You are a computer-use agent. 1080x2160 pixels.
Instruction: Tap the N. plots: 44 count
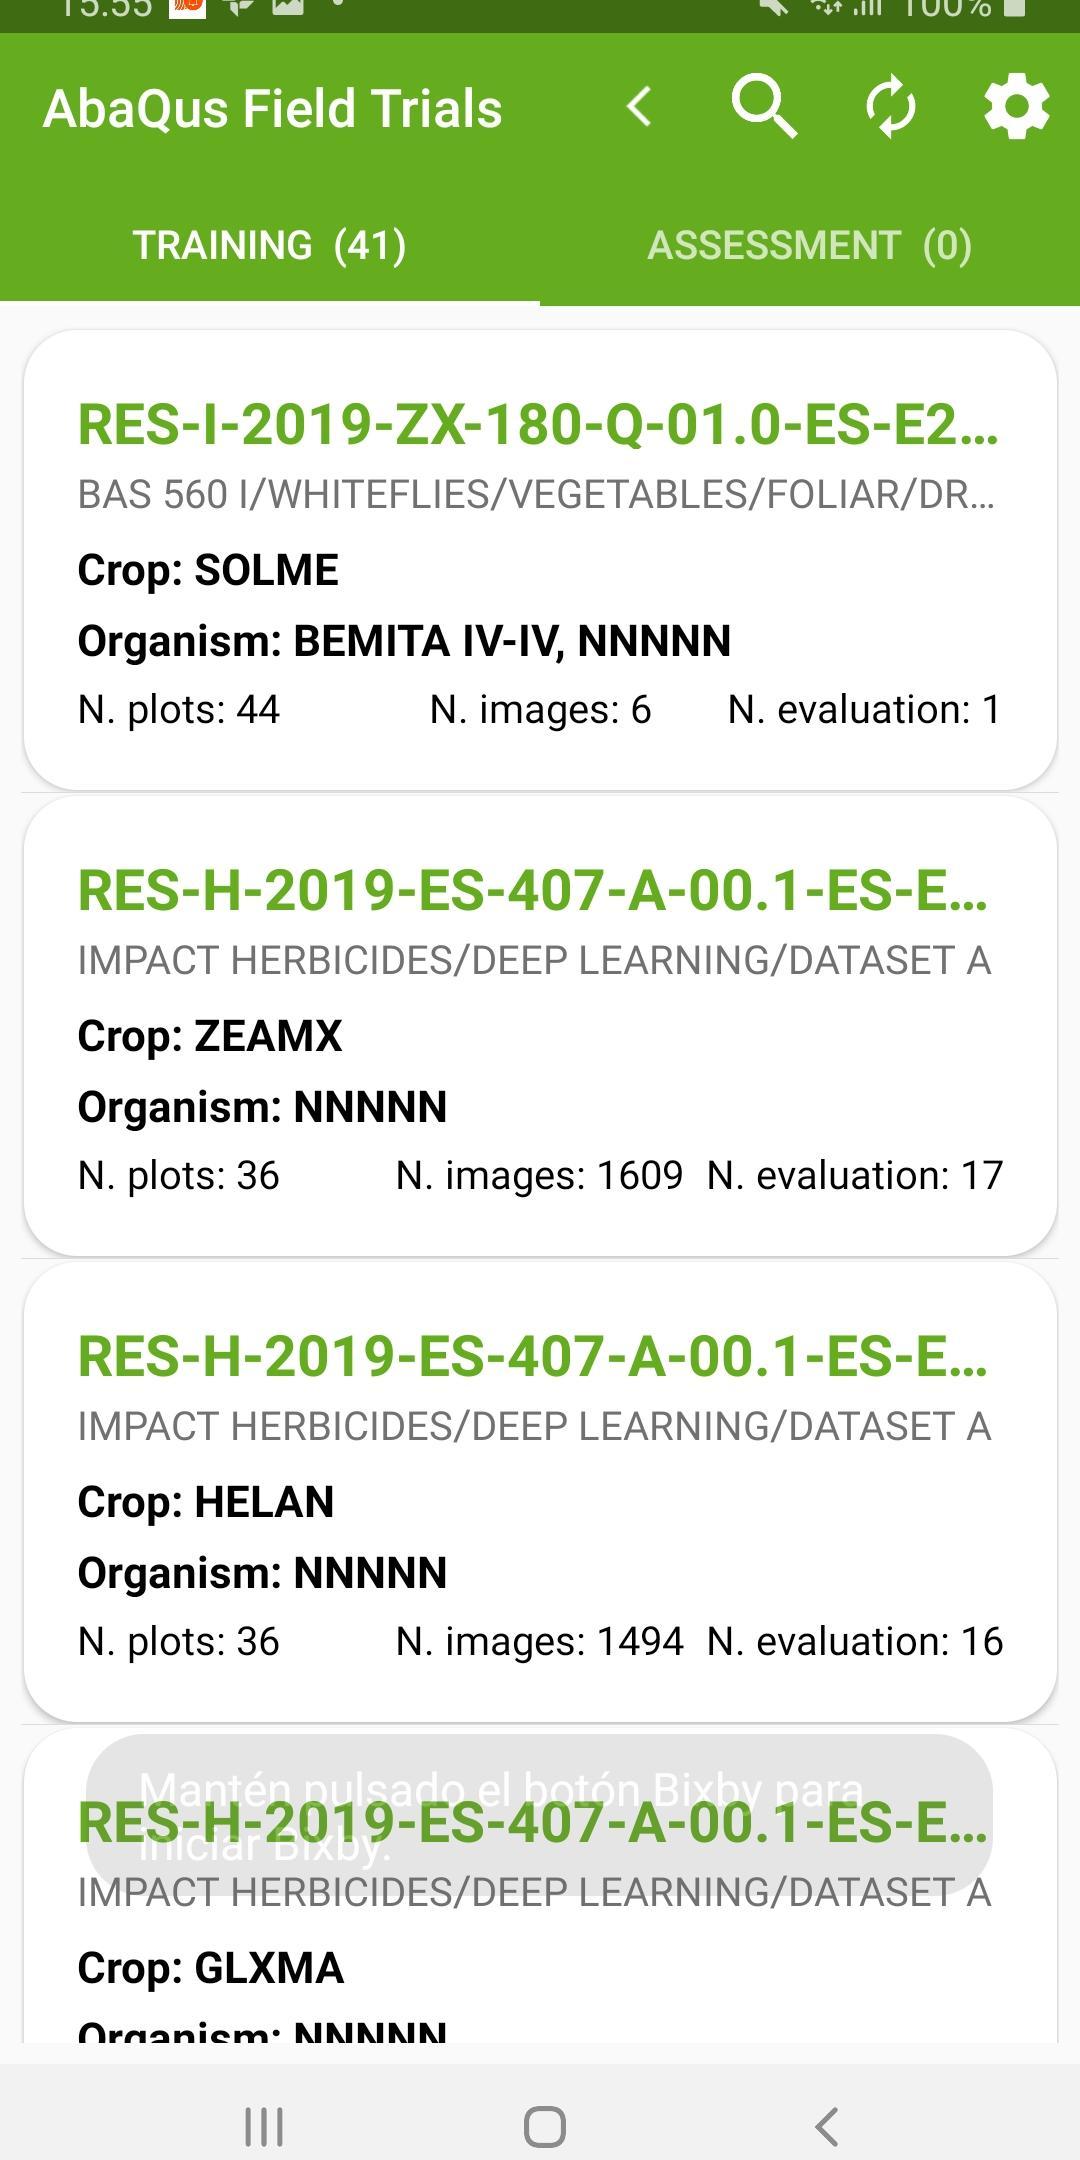(179, 709)
